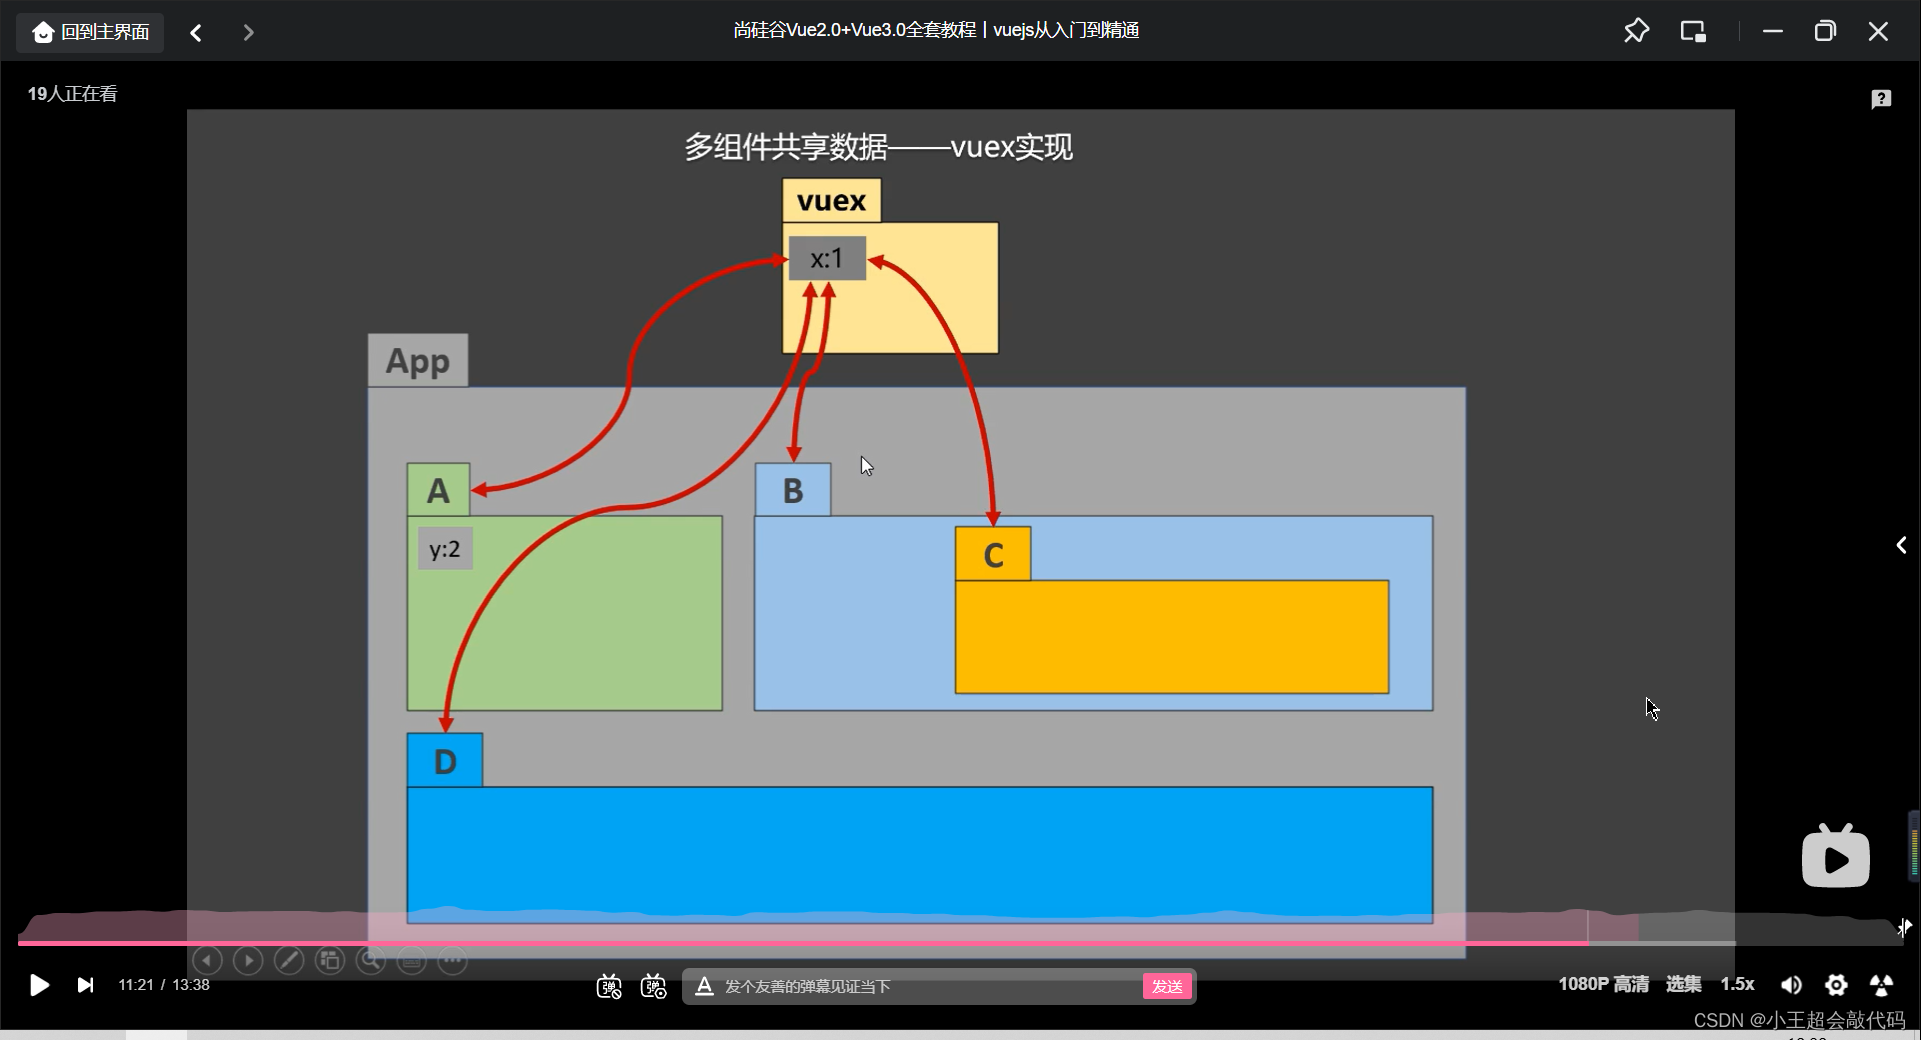
Task: Maximize or restore the player window
Action: (x=1825, y=31)
